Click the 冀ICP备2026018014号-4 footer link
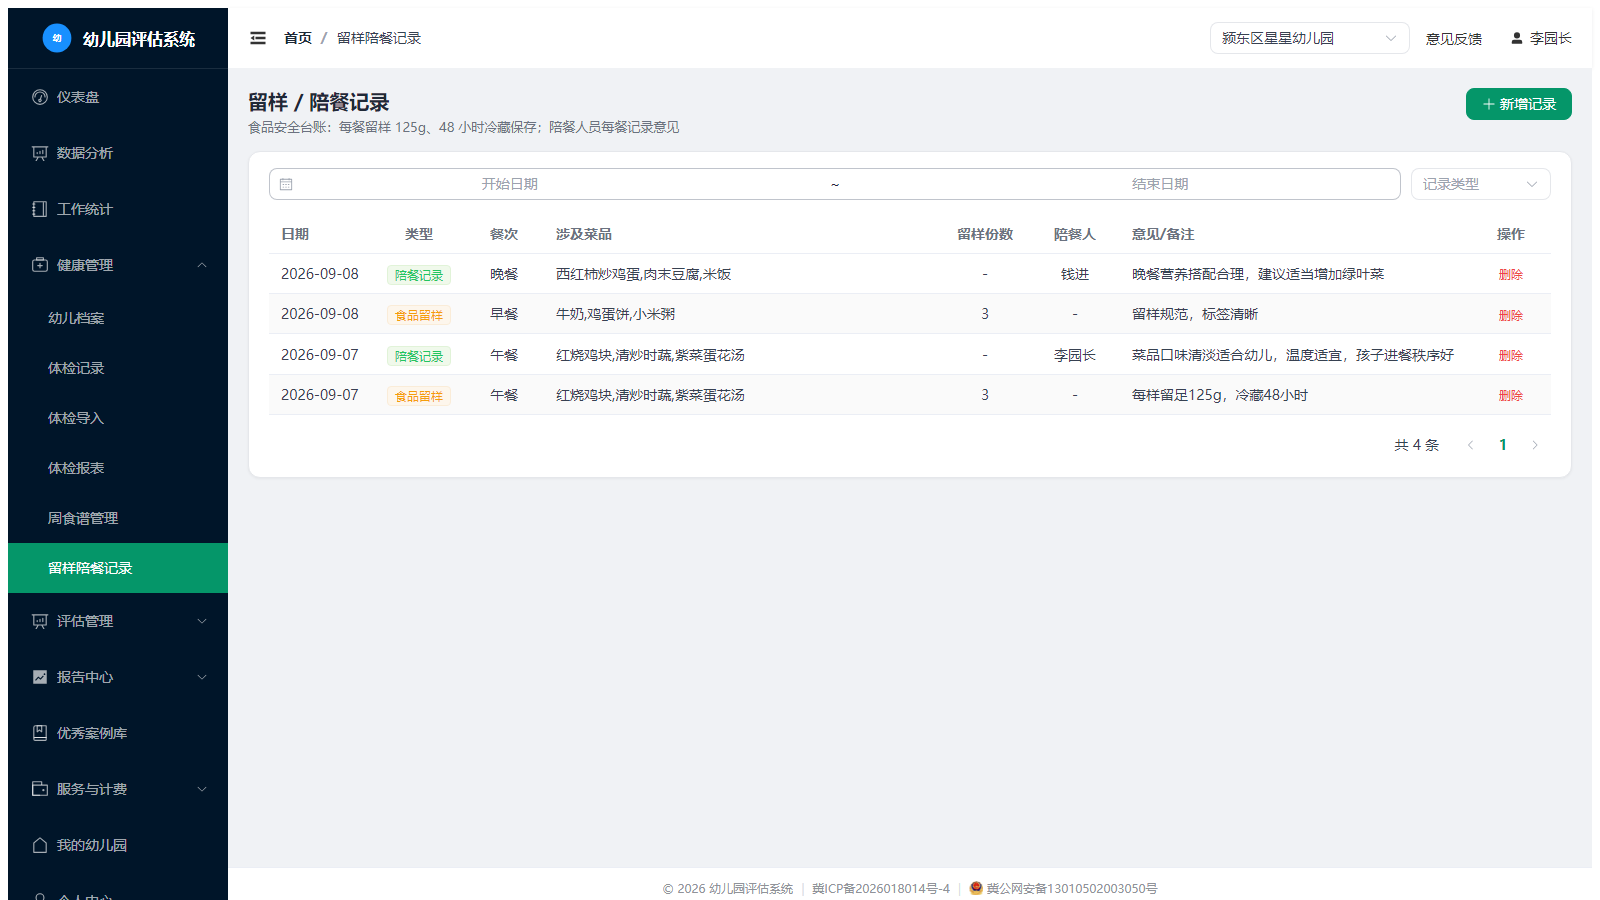 pos(881,888)
